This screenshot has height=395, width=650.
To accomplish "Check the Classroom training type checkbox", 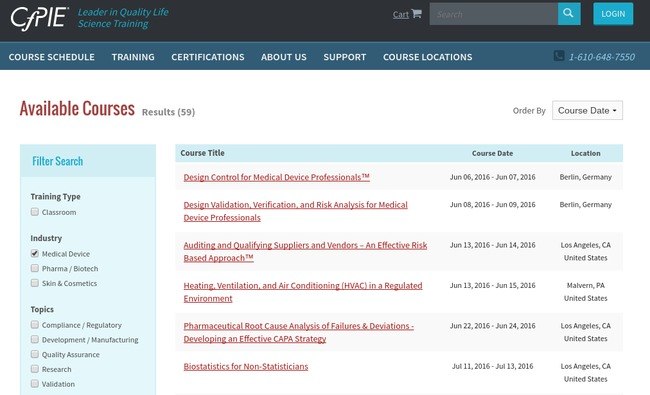I will point(35,212).
